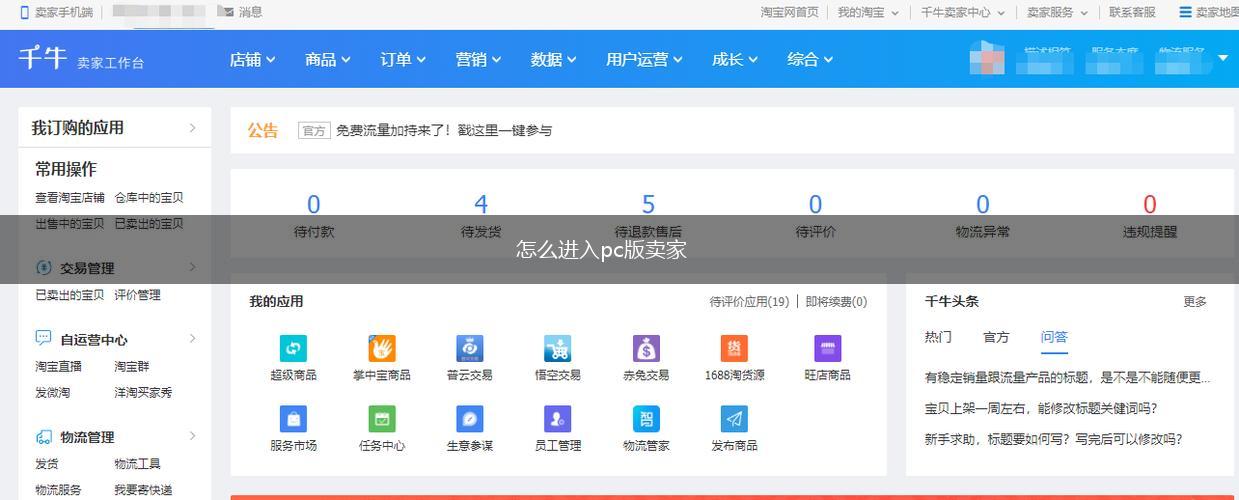Open the 用户运营 dropdown menu
This screenshot has width=1239, height=500.
coord(644,59)
